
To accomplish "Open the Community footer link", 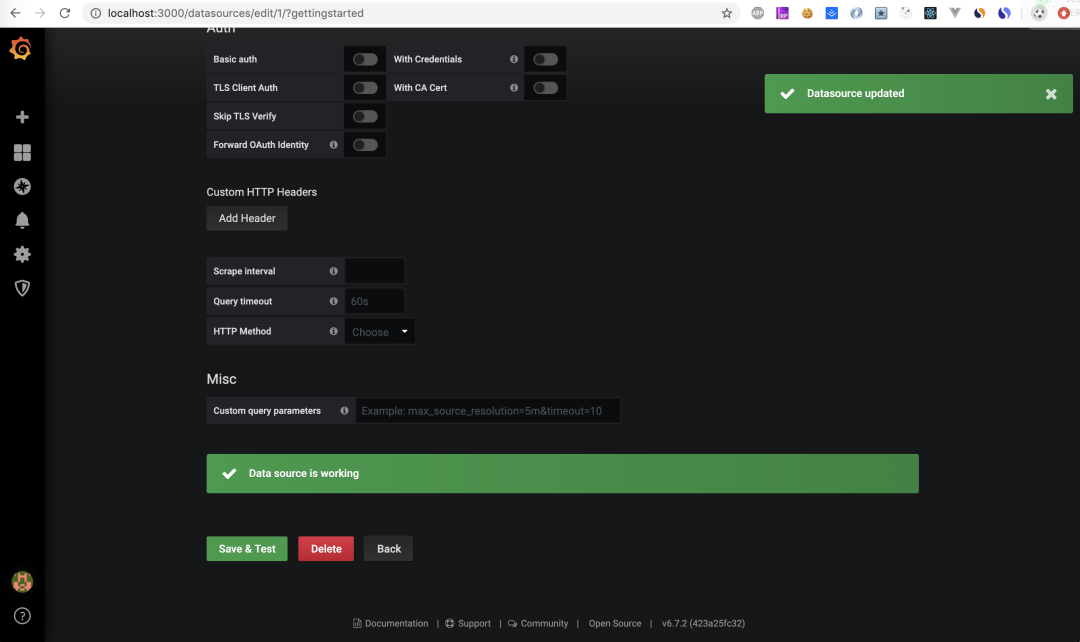I will [x=538, y=623].
